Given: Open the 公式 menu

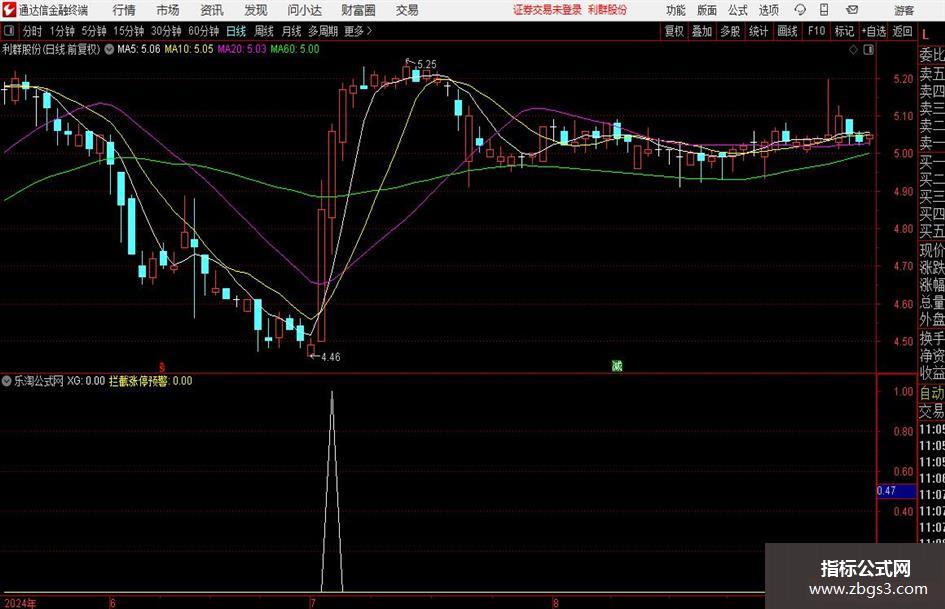Looking at the screenshot, I should (x=738, y=10).
